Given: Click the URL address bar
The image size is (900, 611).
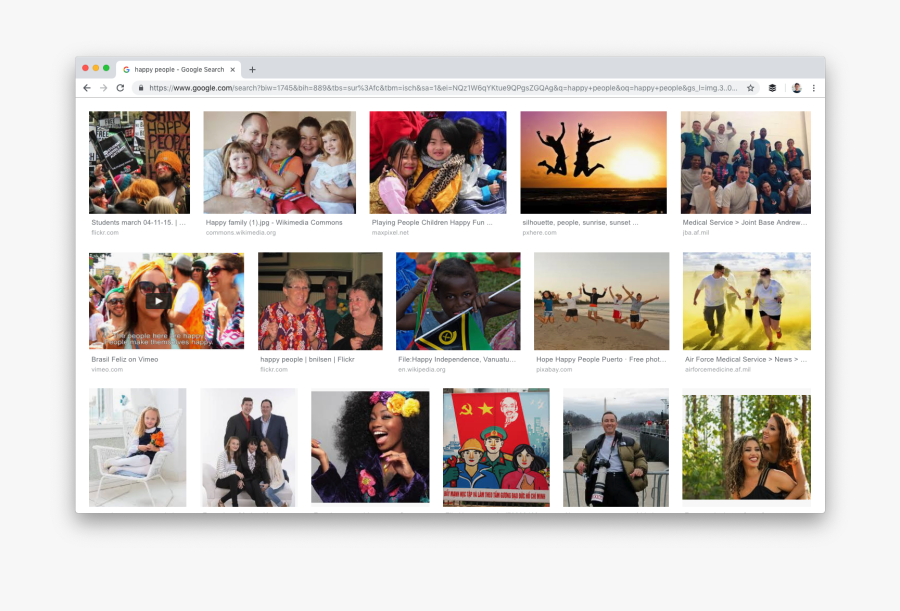Looking at the screenshot, I should 440,88.
